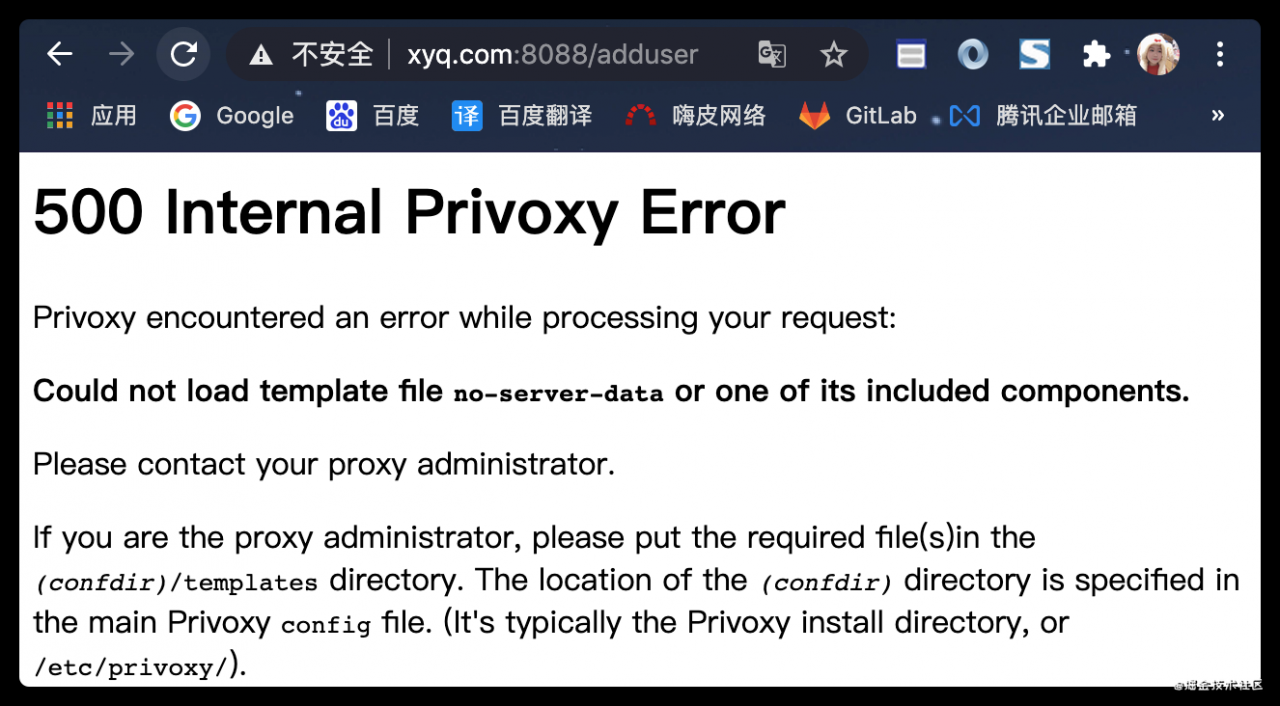Click the xyq.com:8088/adduser address field

pyautogui.click(x=552, y=54)
